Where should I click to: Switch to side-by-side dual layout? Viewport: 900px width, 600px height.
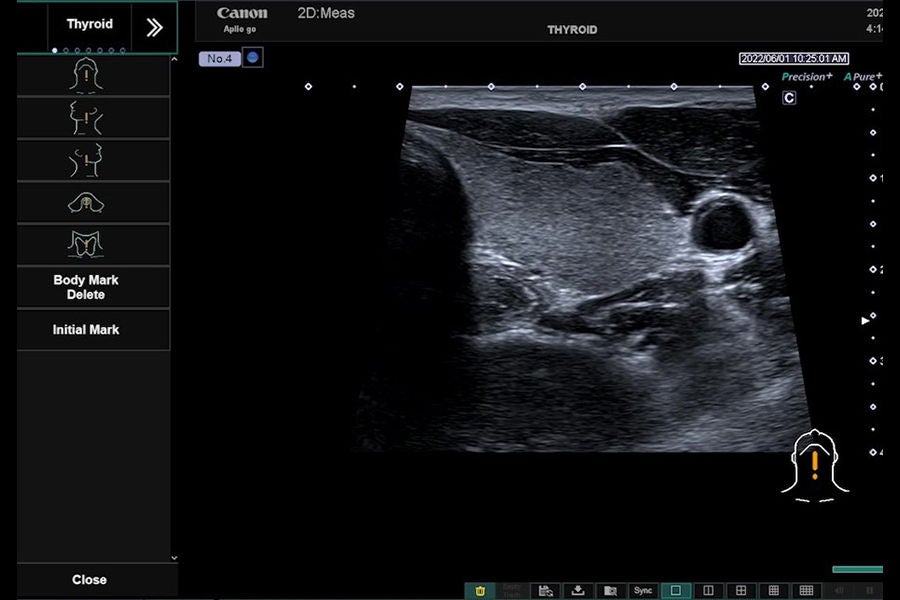[x=708, y=590]
